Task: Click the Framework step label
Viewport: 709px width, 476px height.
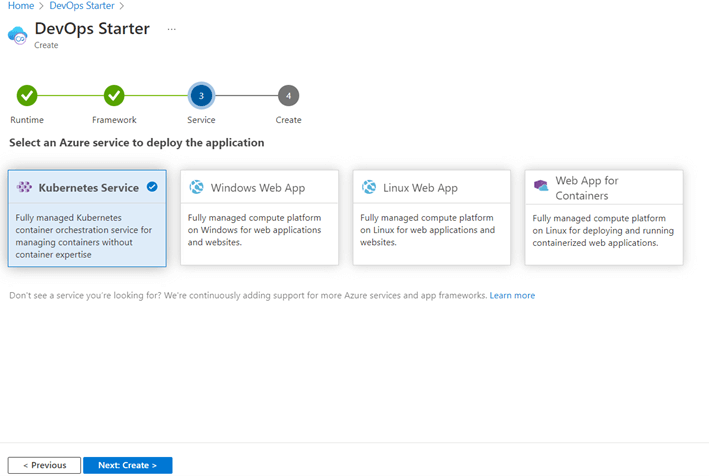Action: 114,120
